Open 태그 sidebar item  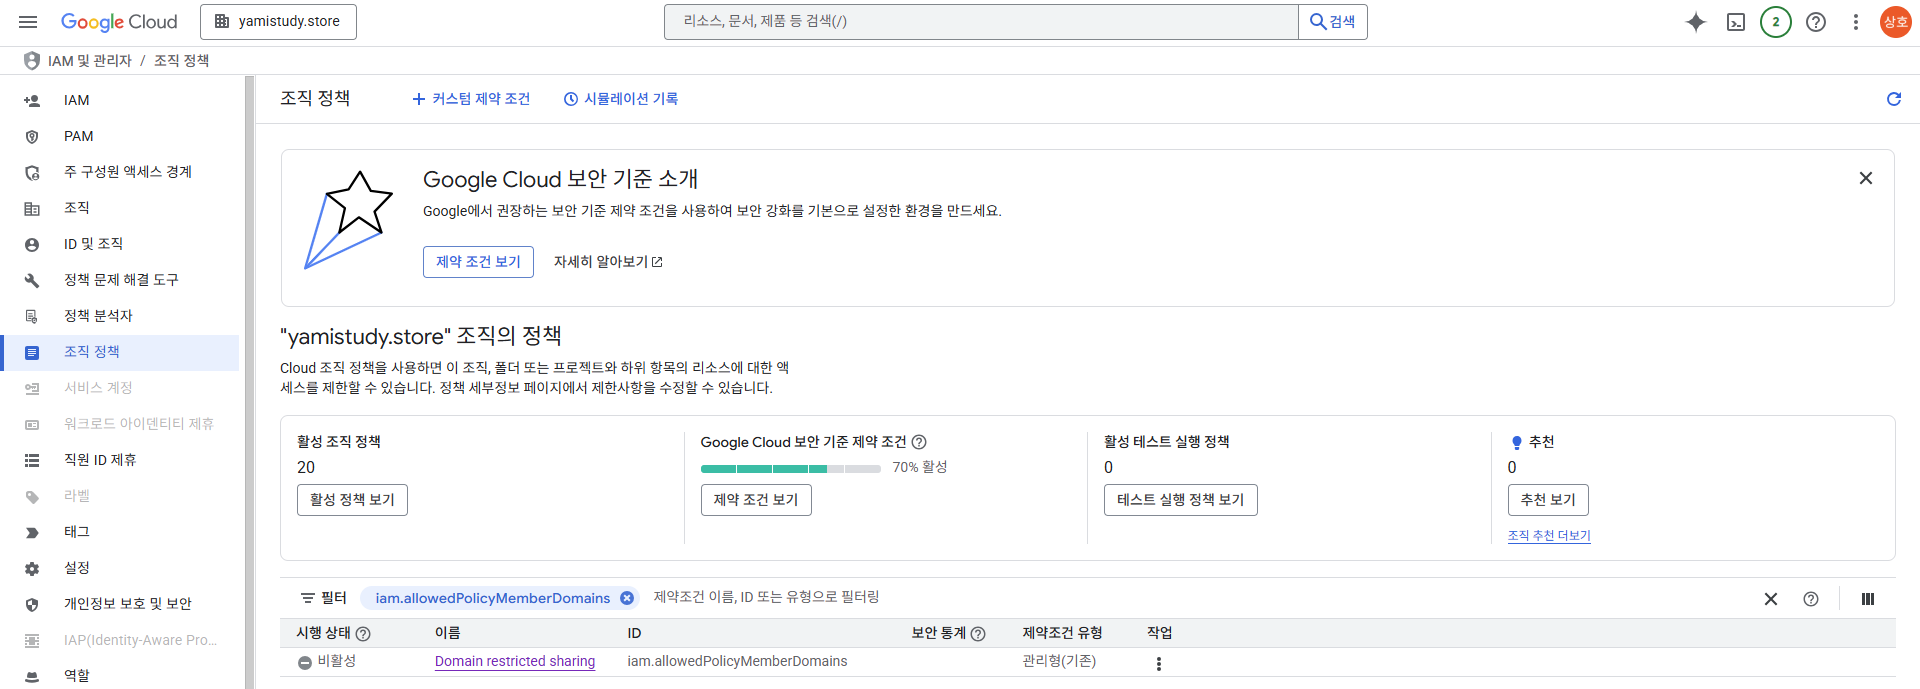click(x=120, y=532)
